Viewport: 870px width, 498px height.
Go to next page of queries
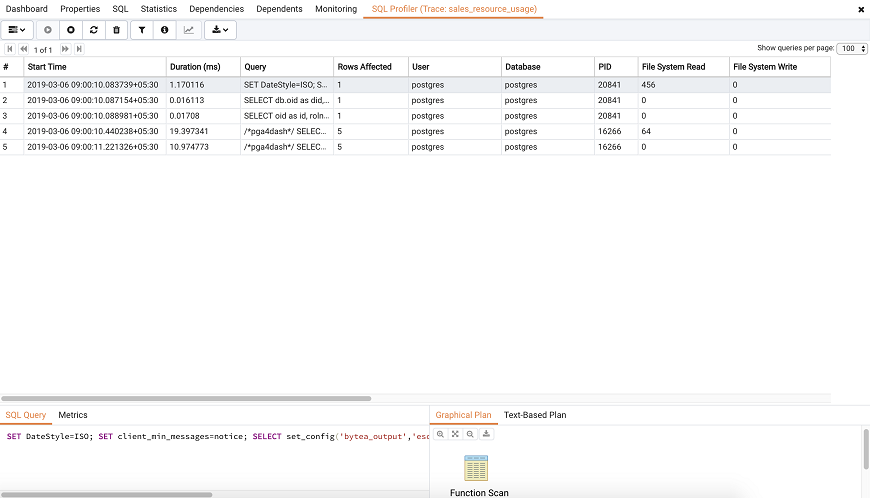point(65,49)
